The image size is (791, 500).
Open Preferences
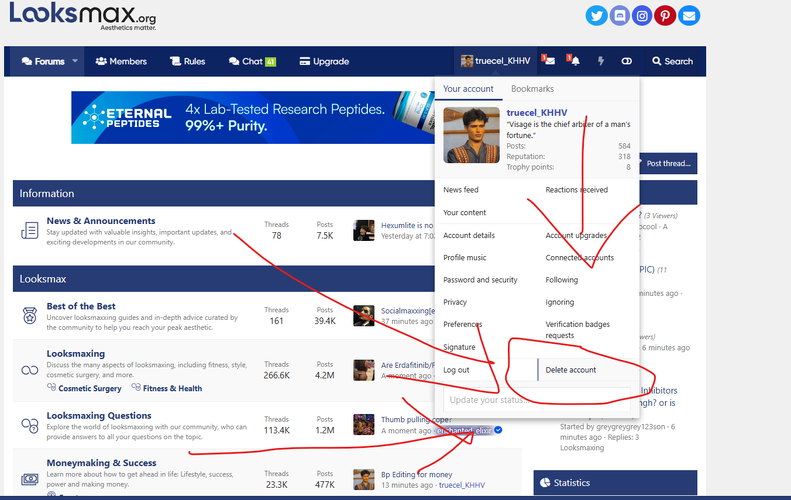pos(463,324)
